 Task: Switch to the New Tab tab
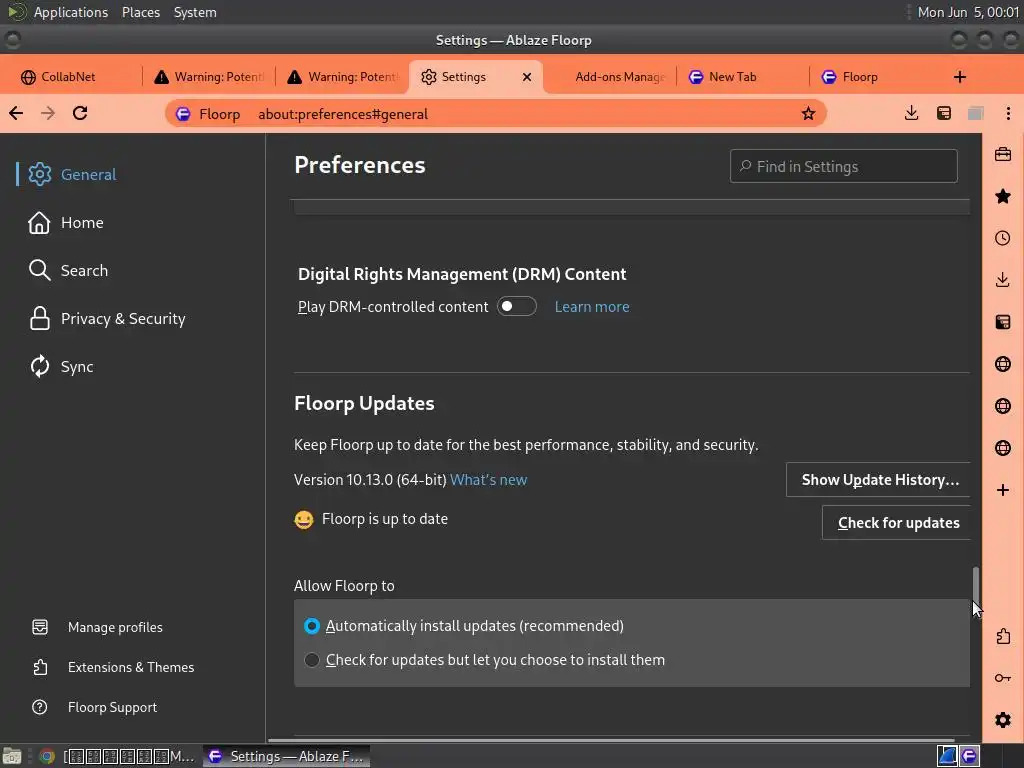point(743,77)
